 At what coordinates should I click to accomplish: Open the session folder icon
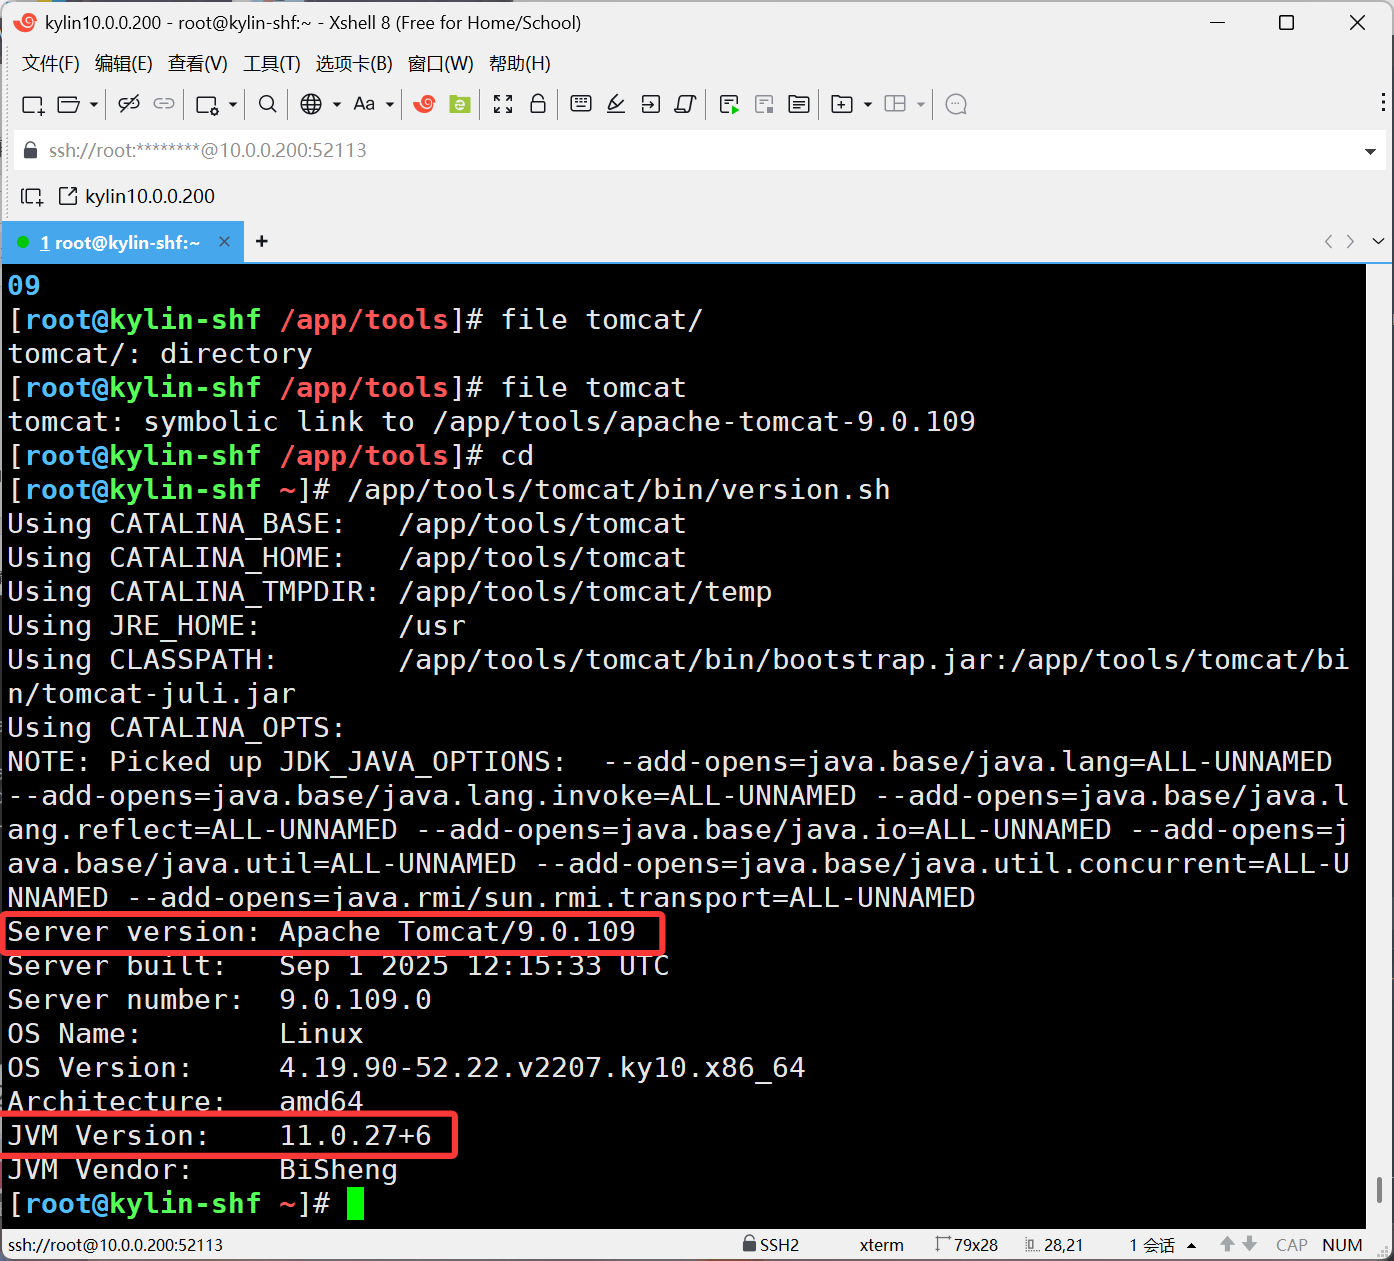pos(69,104)
